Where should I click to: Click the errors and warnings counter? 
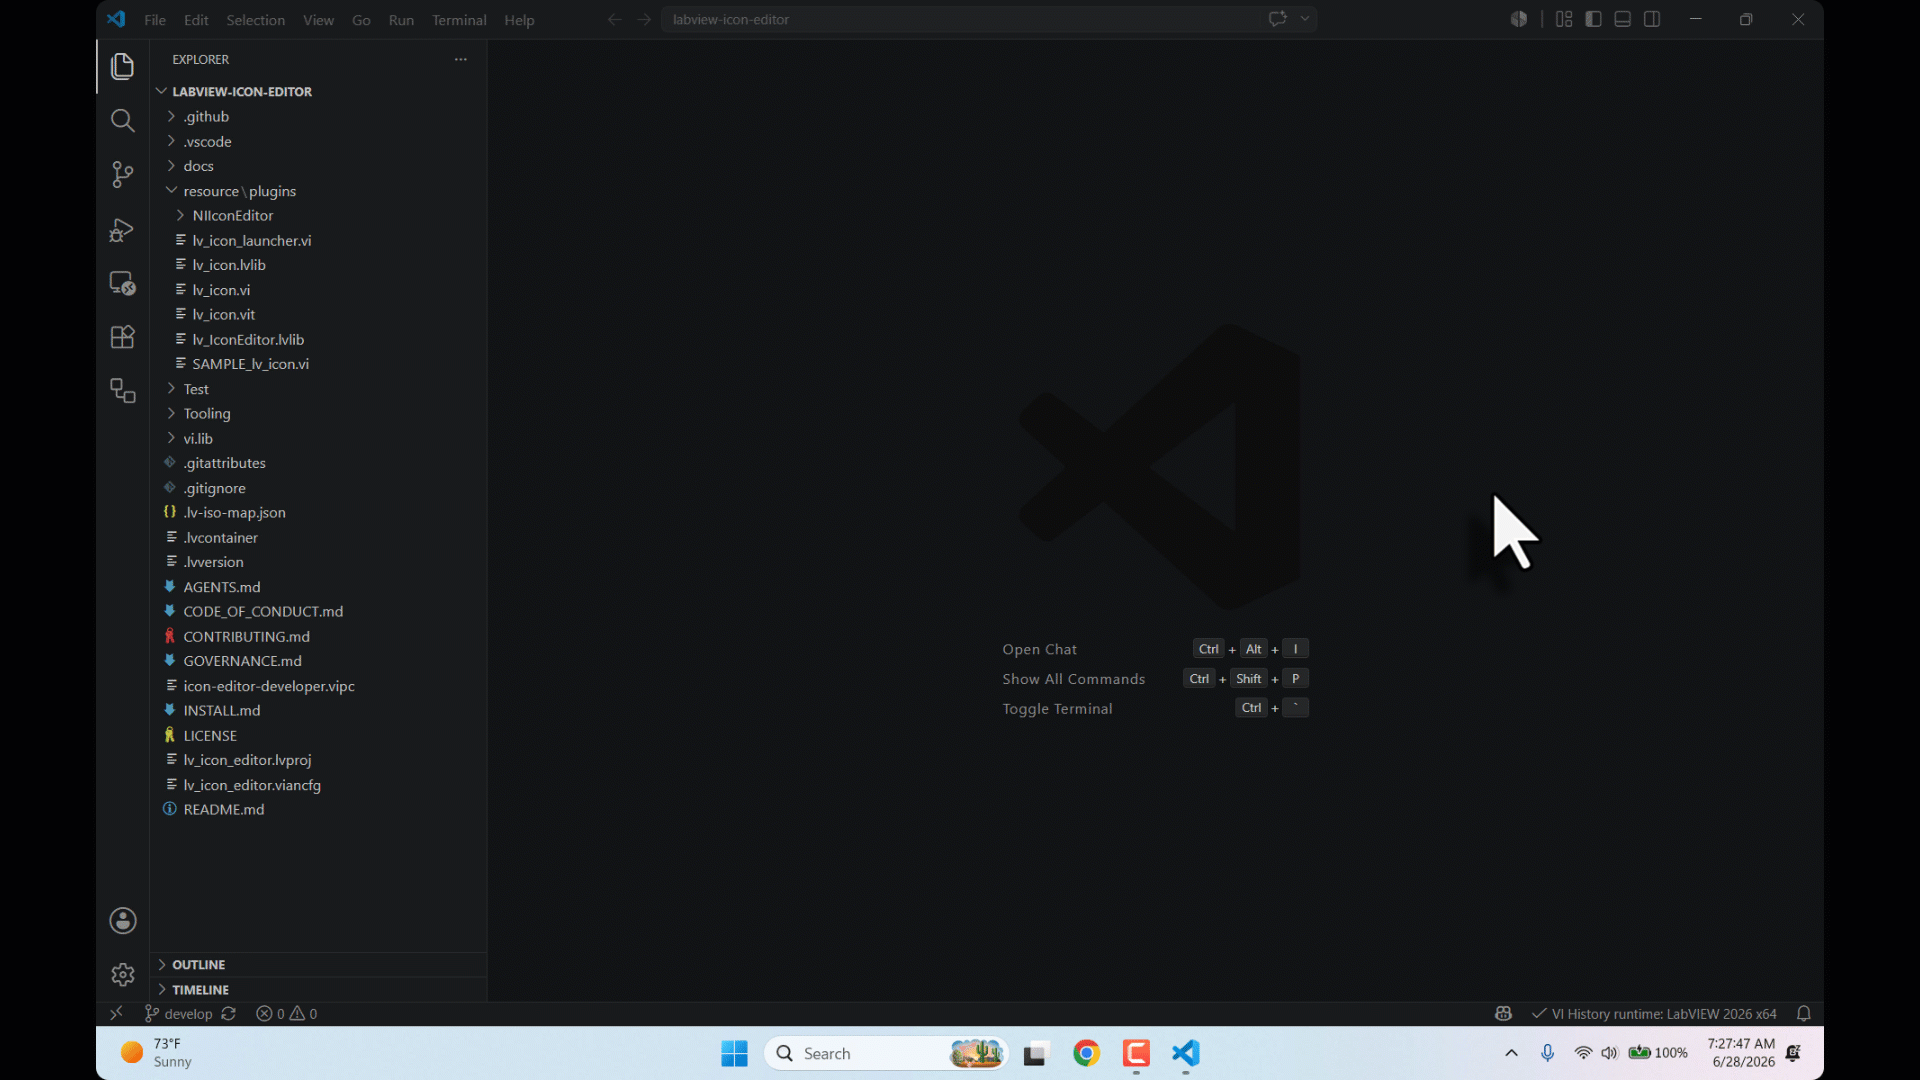tap(287, 1013)
